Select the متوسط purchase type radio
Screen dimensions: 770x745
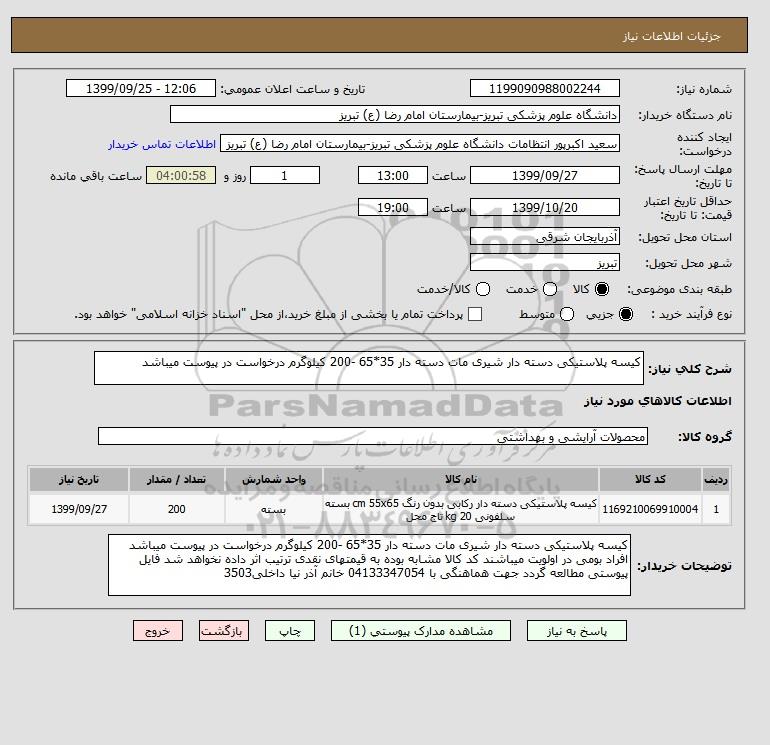[x=567, y=314]
